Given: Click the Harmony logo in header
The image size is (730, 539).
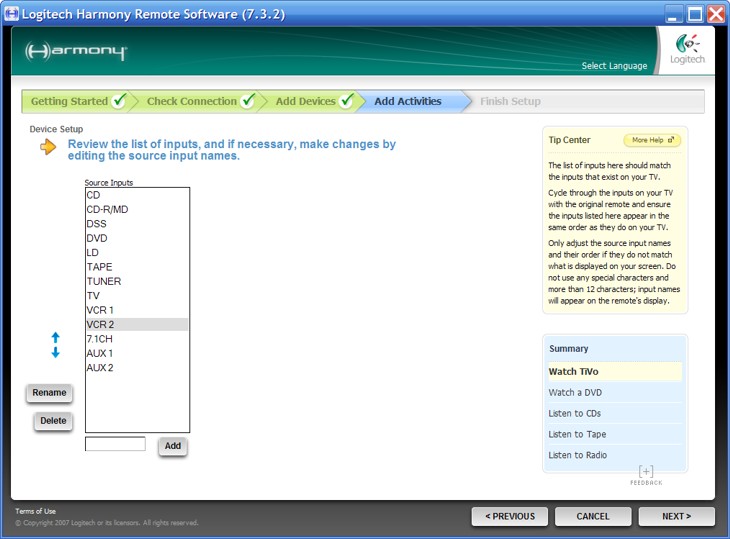Looking at the screenshot, I should pos(76,51).
